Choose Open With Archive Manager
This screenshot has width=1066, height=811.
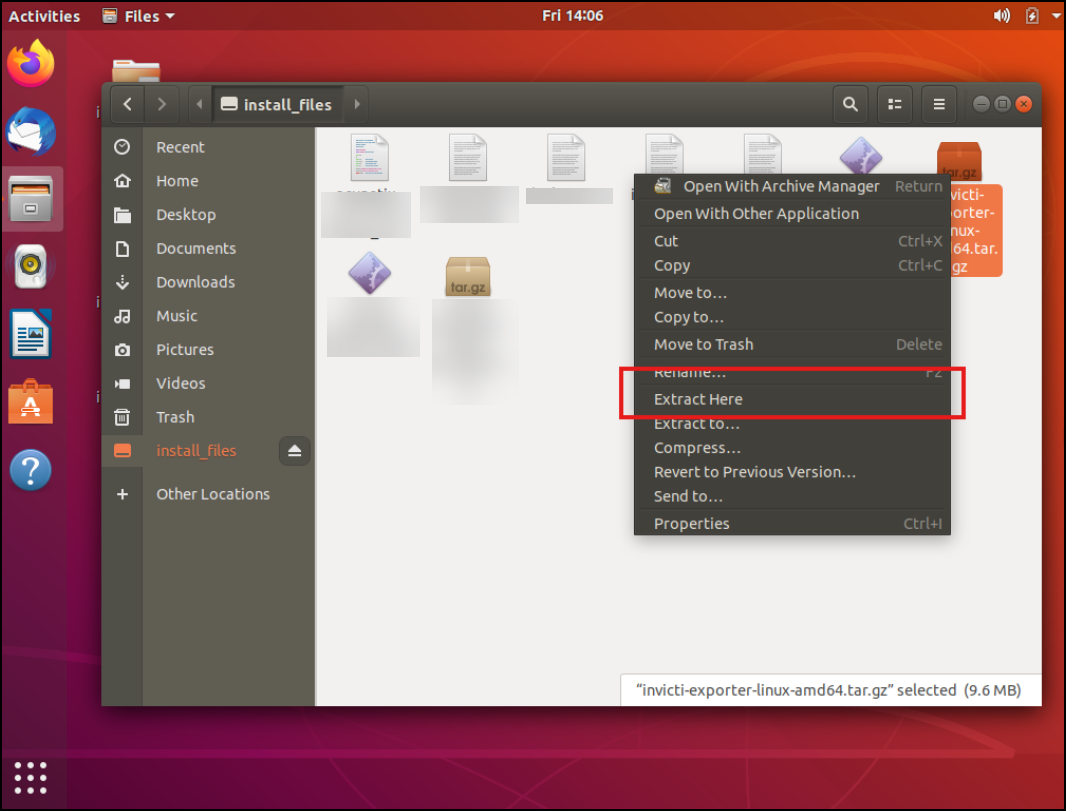(781, 186)
